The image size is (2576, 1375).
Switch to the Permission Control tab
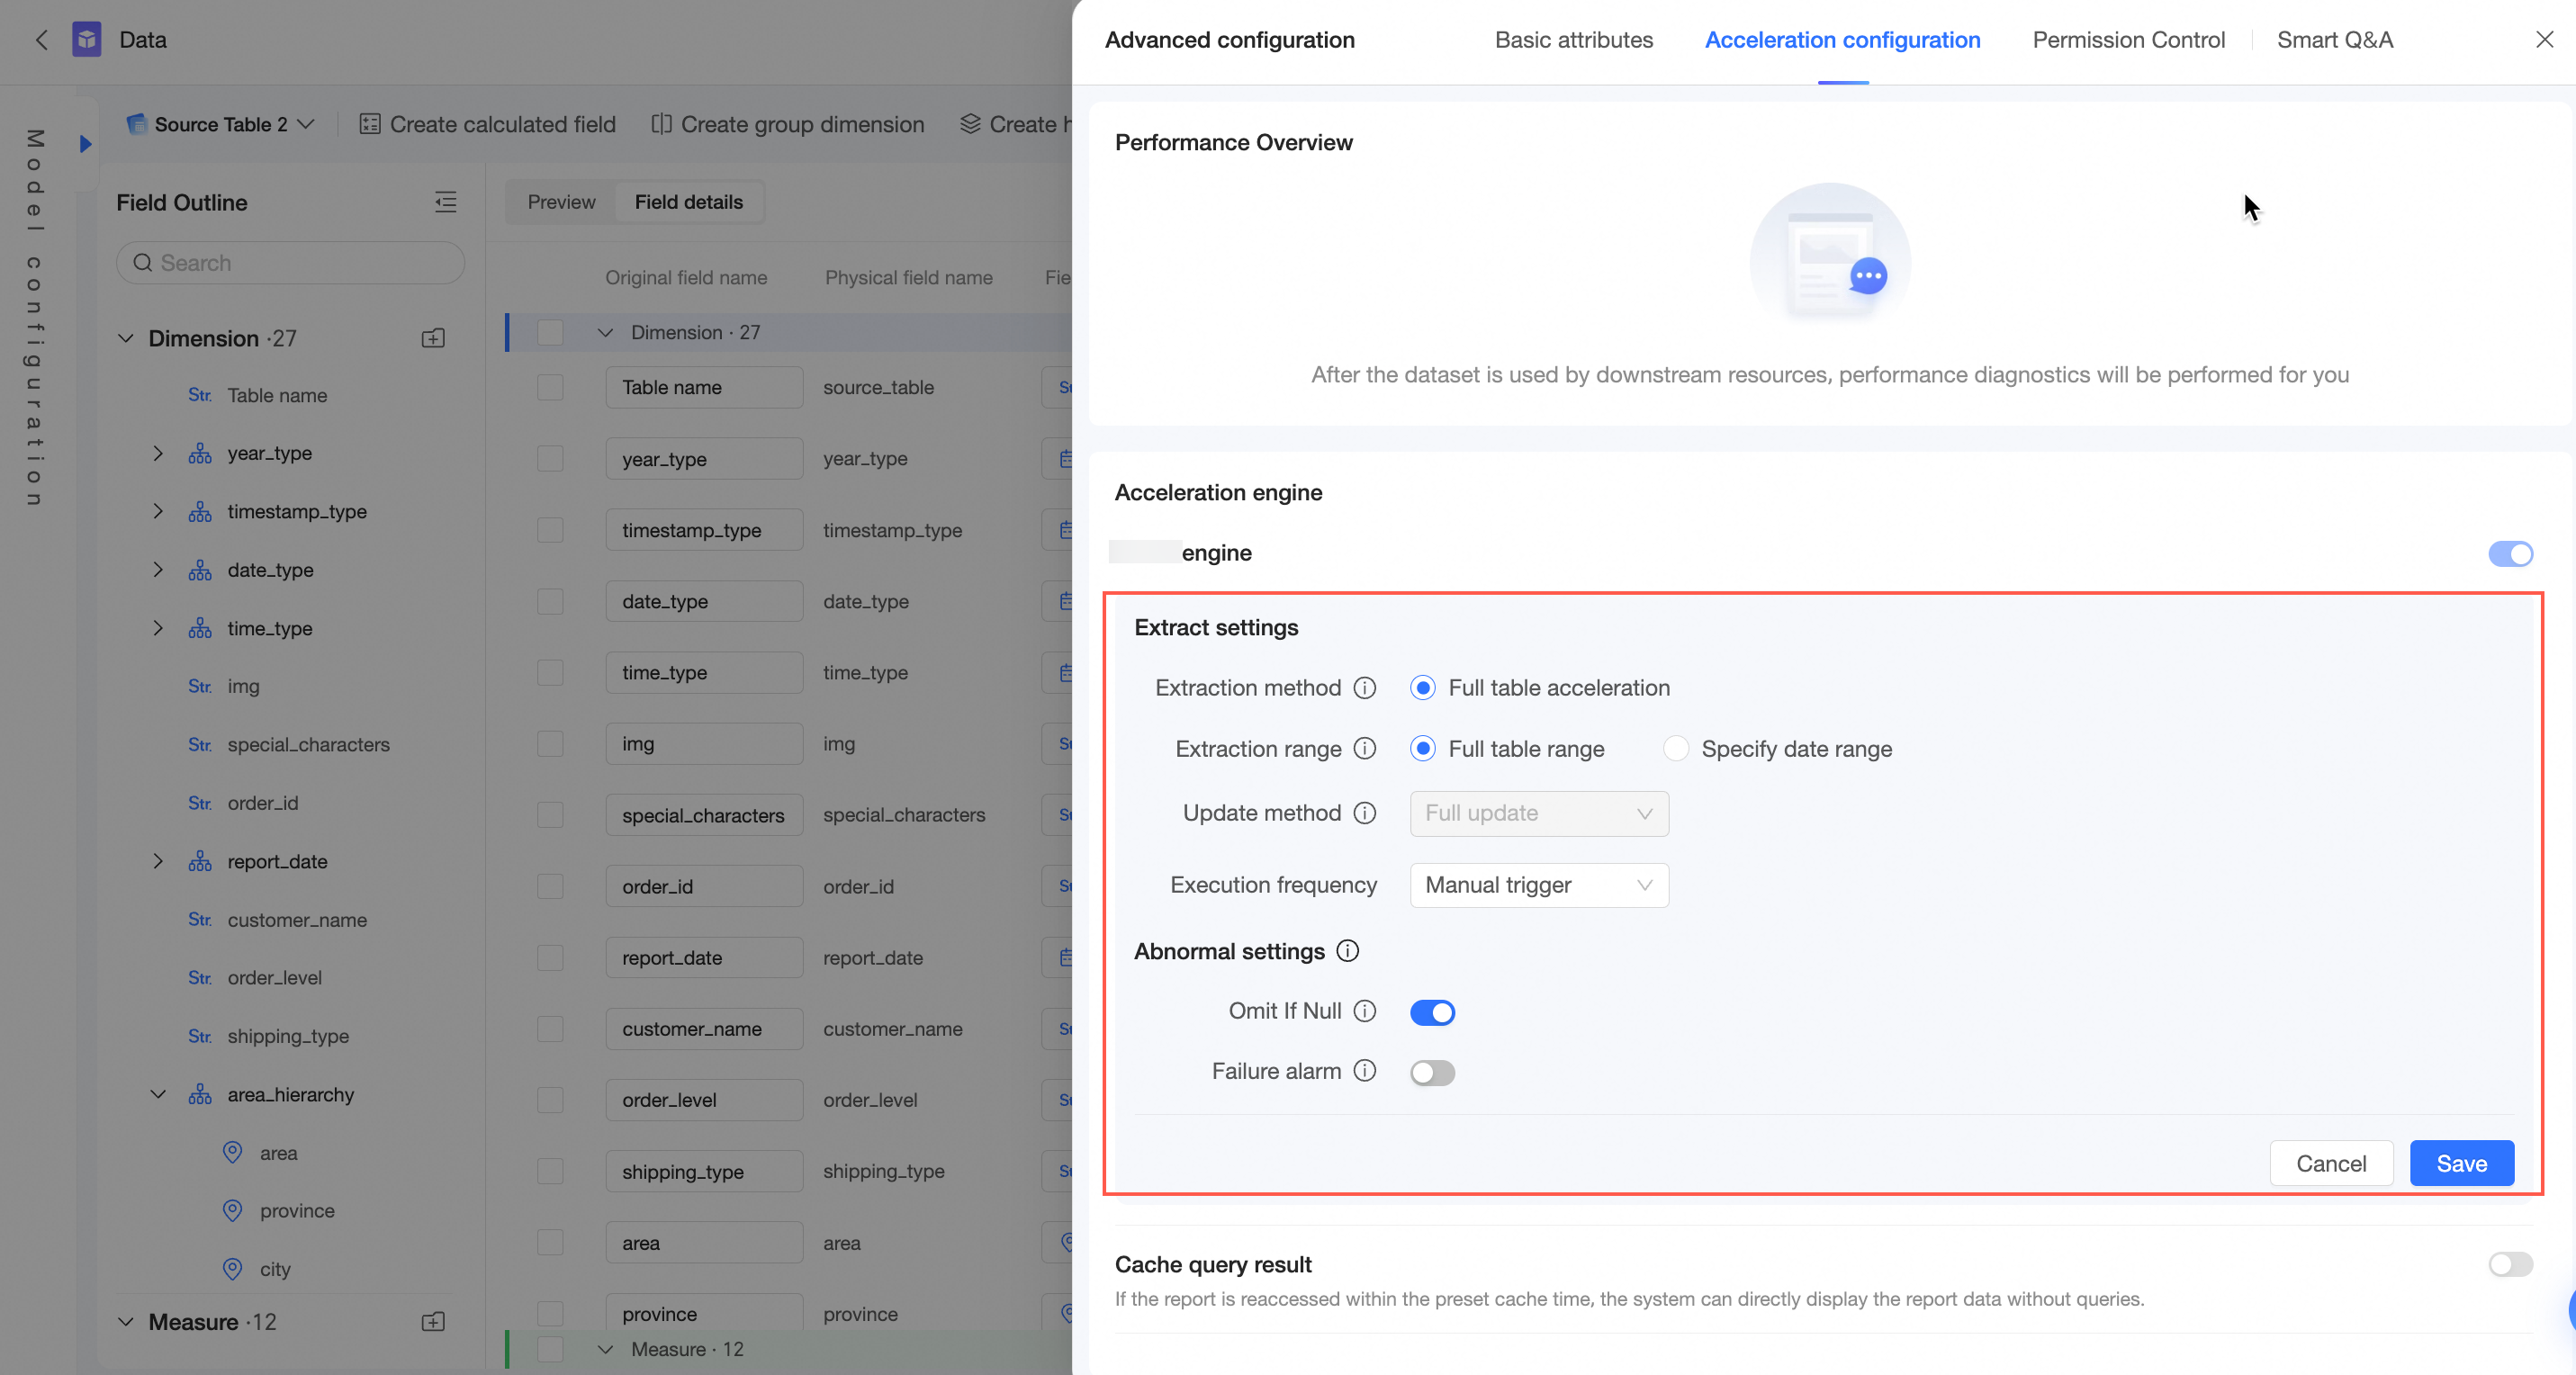pyautogui.click(x=2128, y=40)
